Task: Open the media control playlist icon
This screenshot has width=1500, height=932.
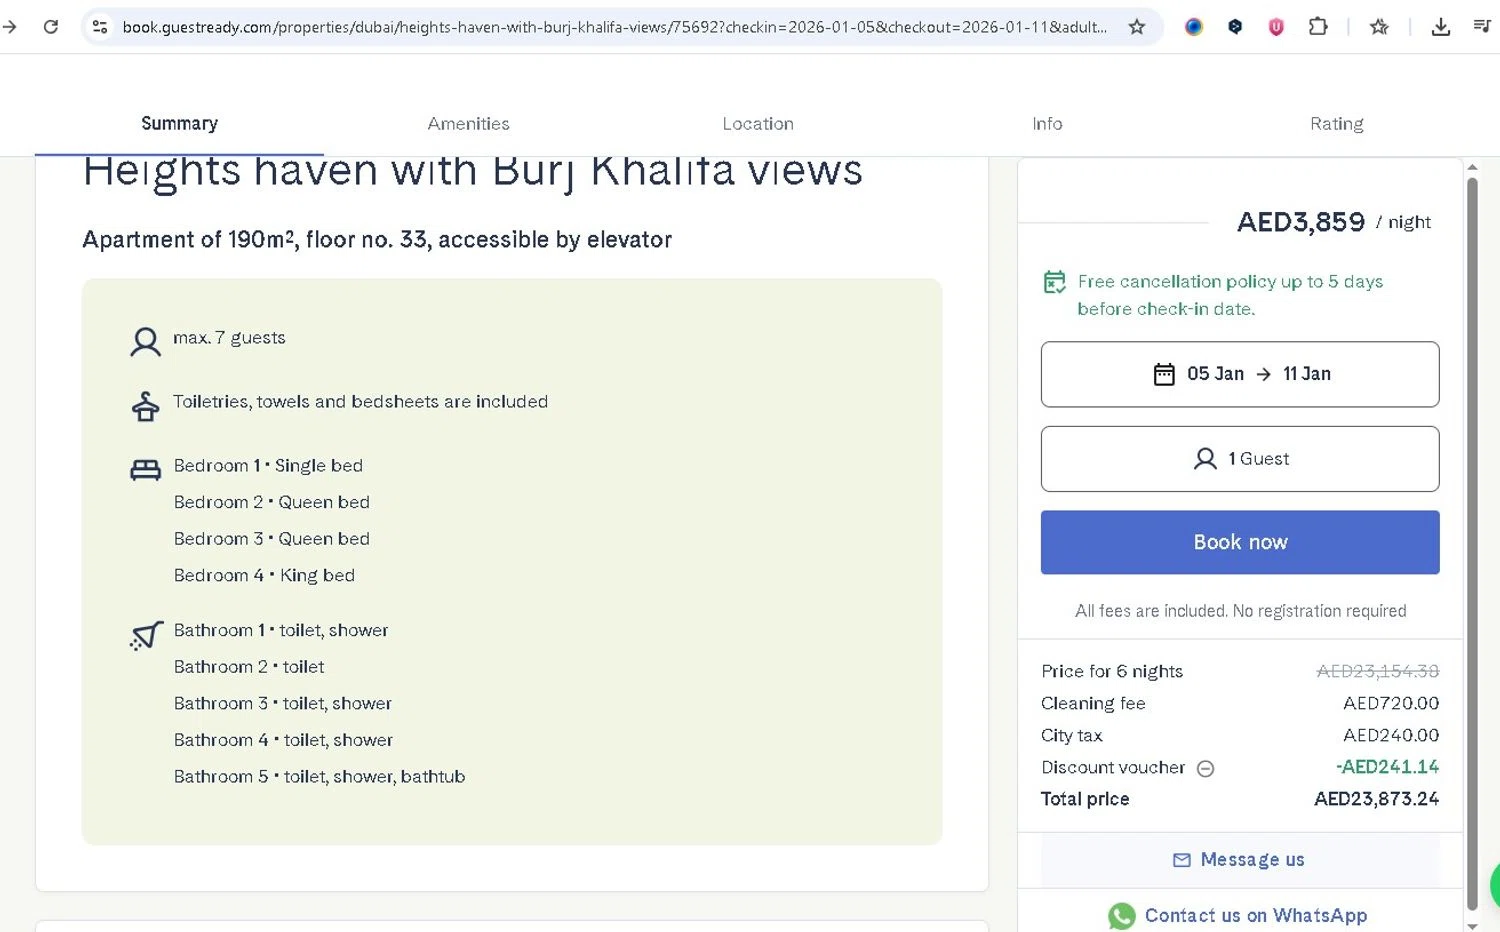Action: [1482, 27]
